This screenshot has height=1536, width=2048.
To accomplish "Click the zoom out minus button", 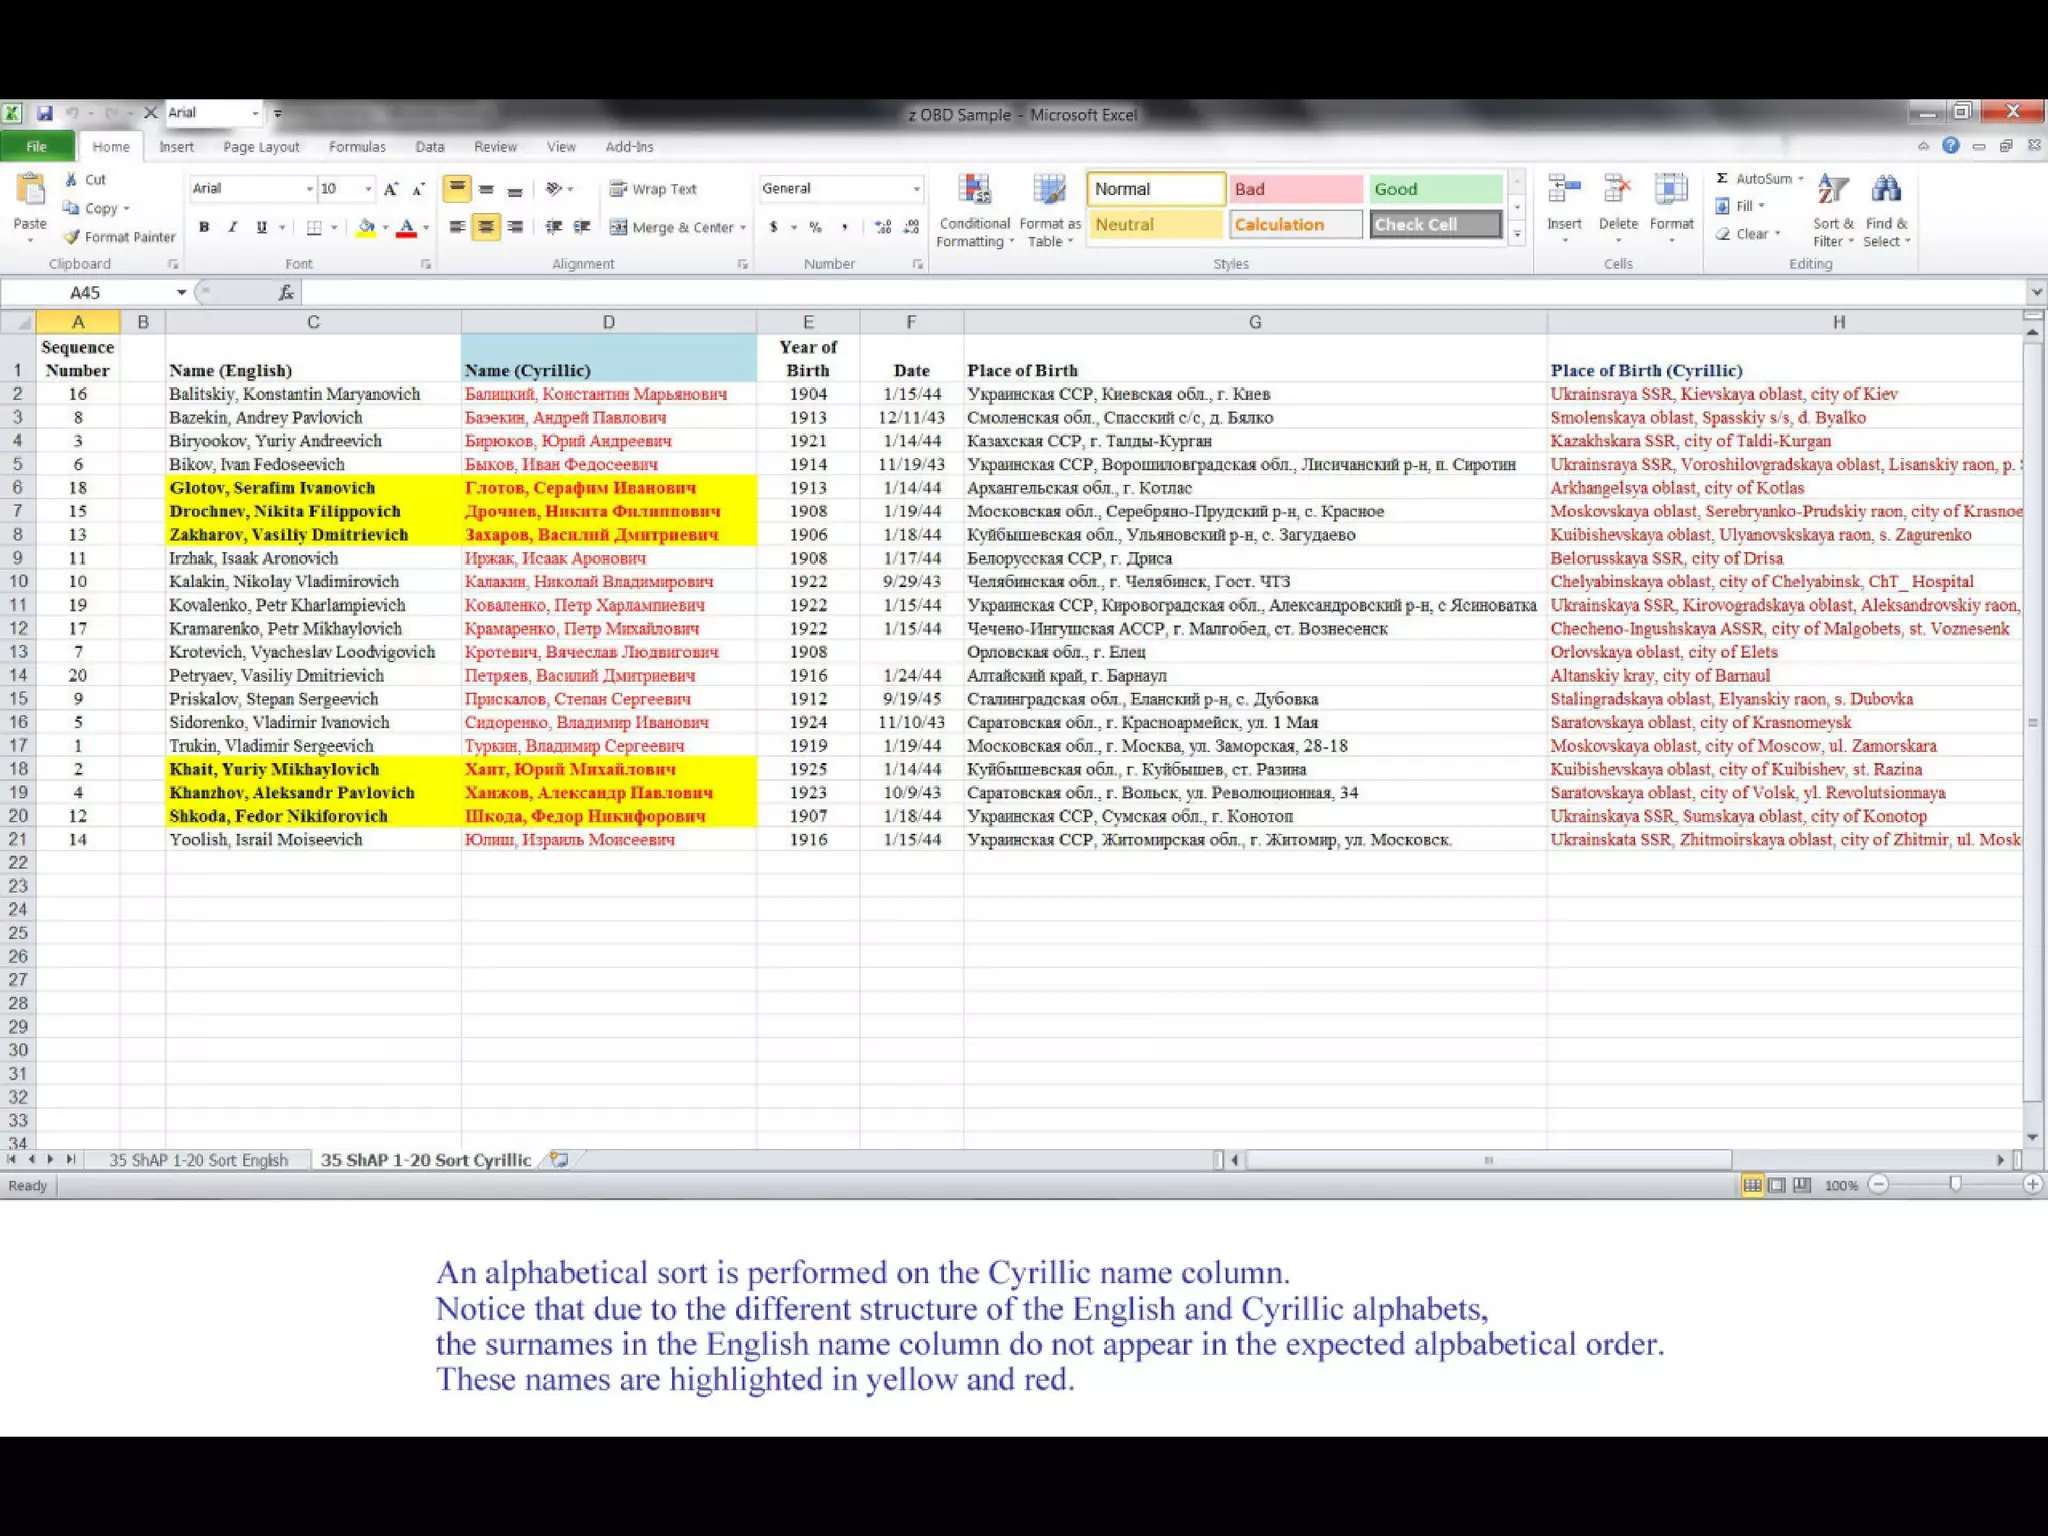I will 1878,1184.
